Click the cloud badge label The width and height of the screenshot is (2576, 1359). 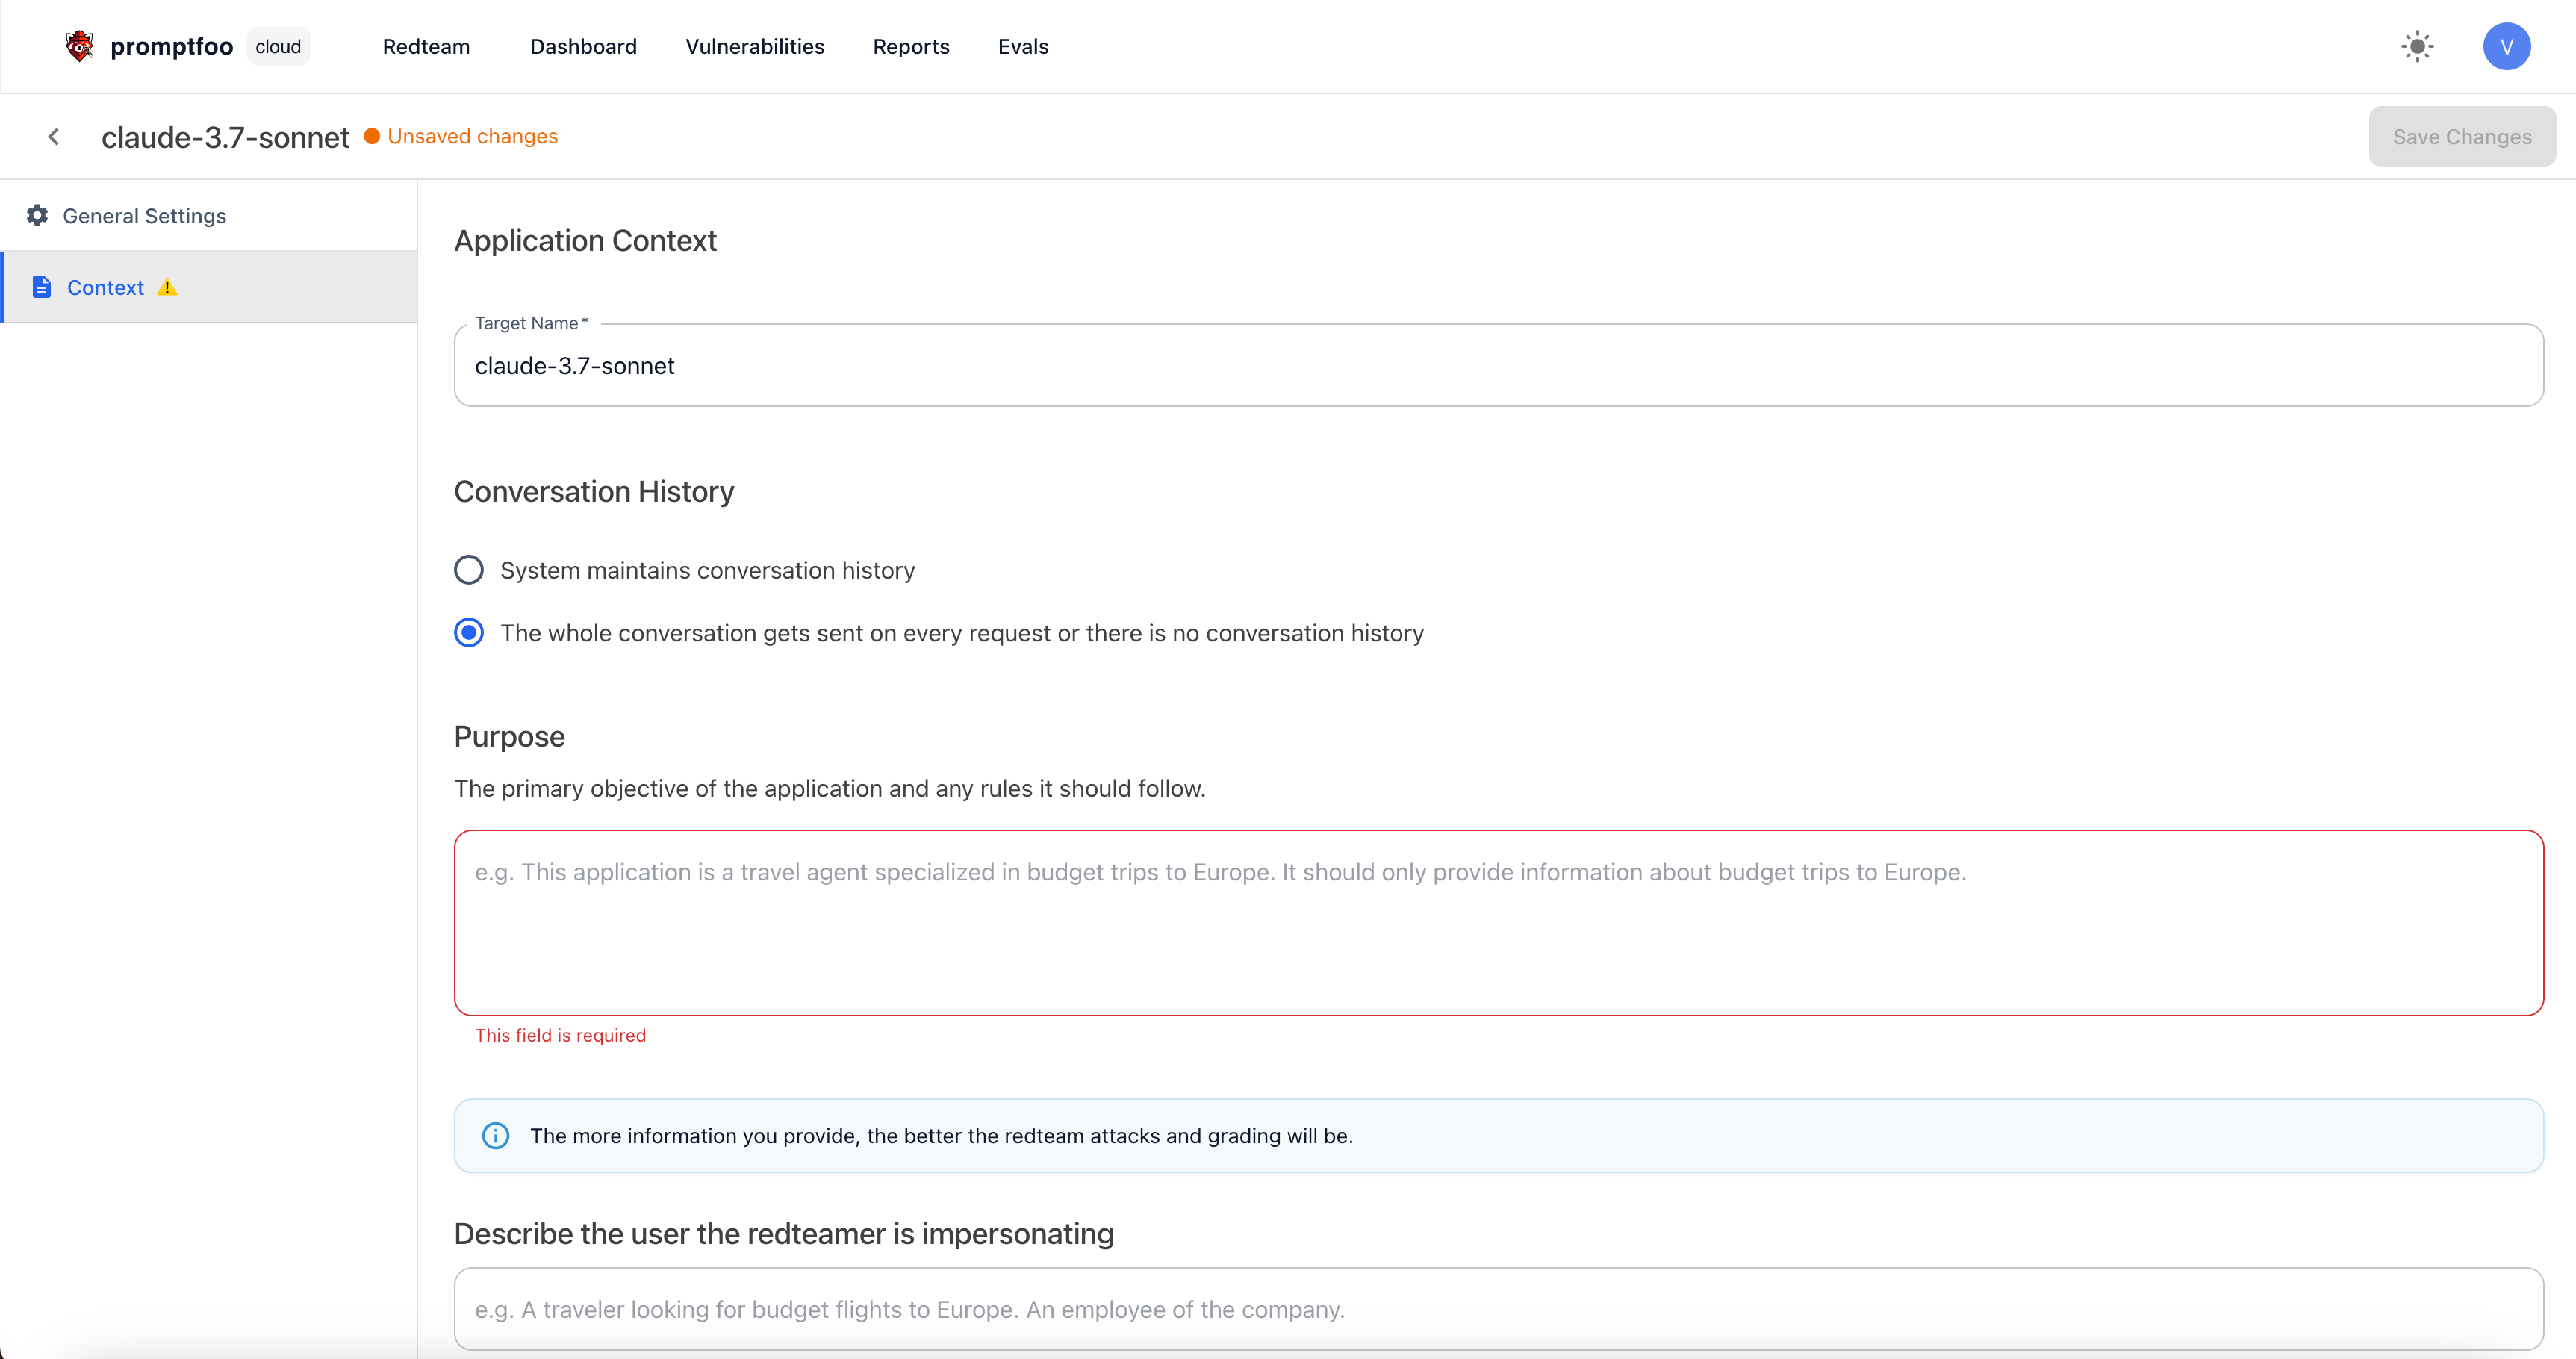pyautogui.click(x=278, y=46)
